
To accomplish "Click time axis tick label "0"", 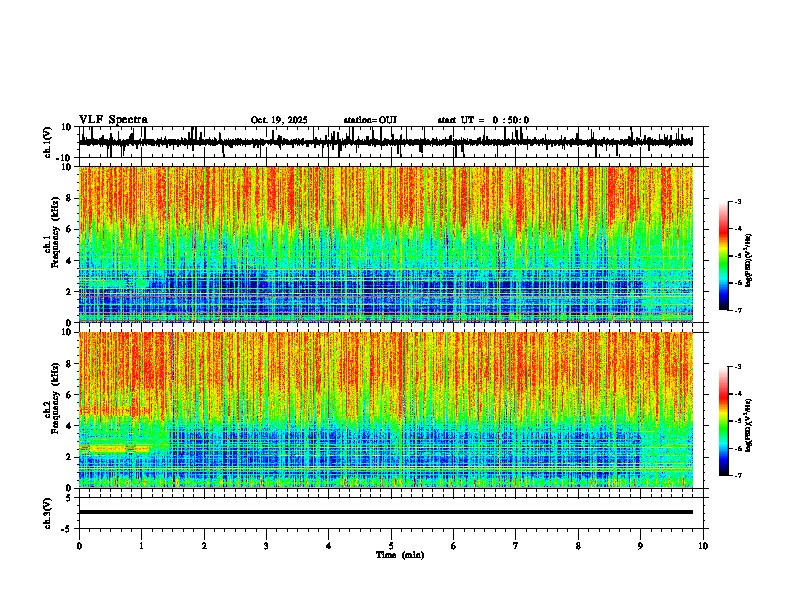I will (x=79, y=546).
